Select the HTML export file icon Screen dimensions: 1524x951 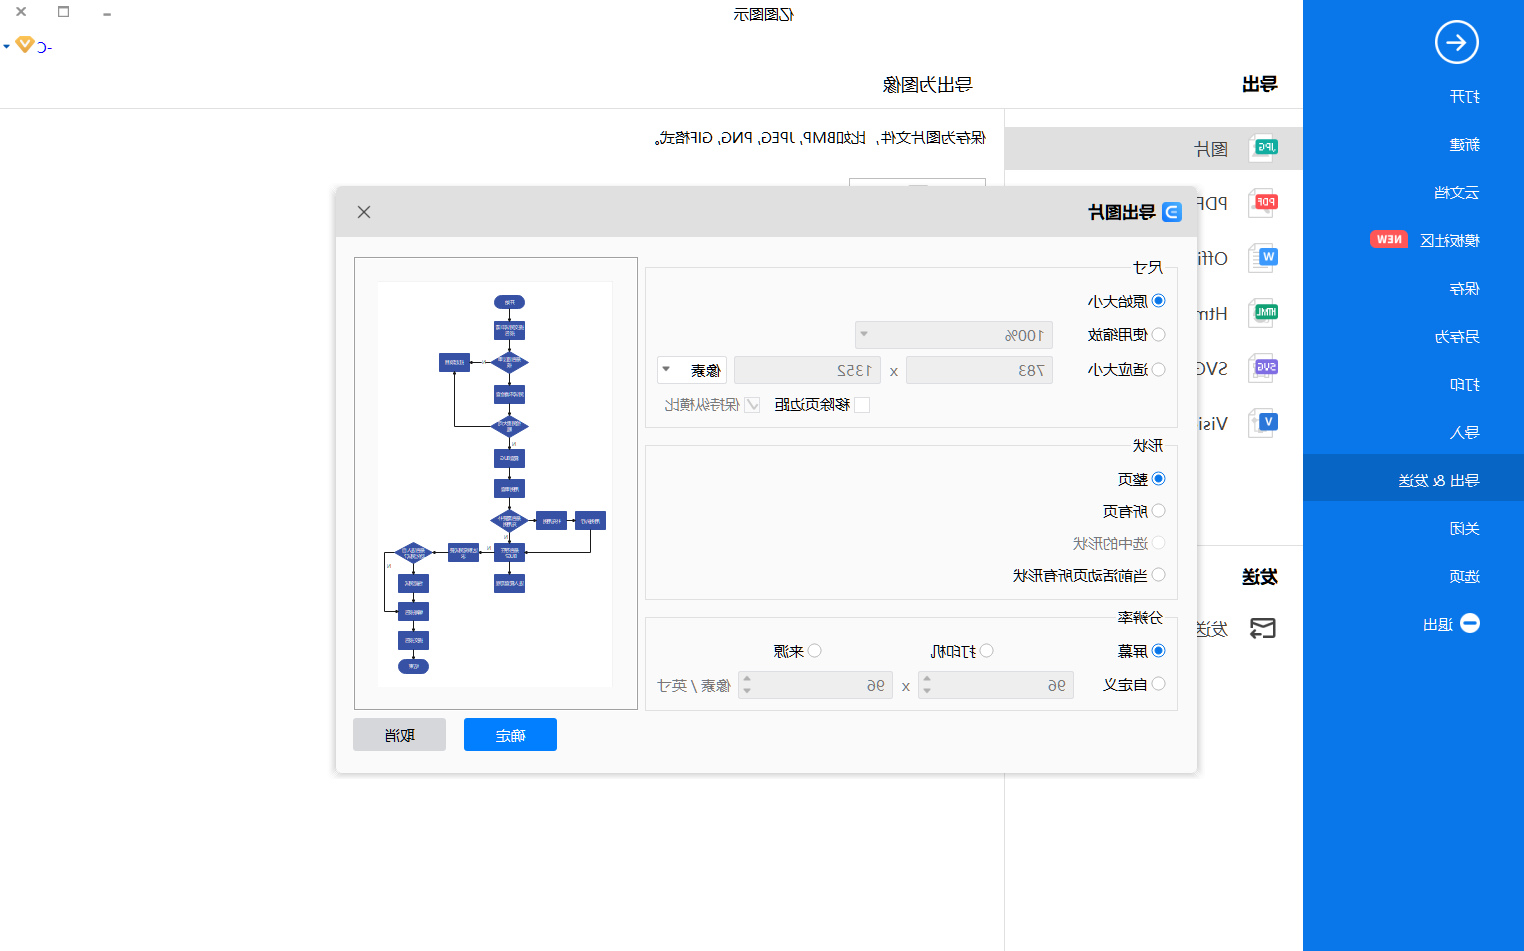pos(1264,313)
